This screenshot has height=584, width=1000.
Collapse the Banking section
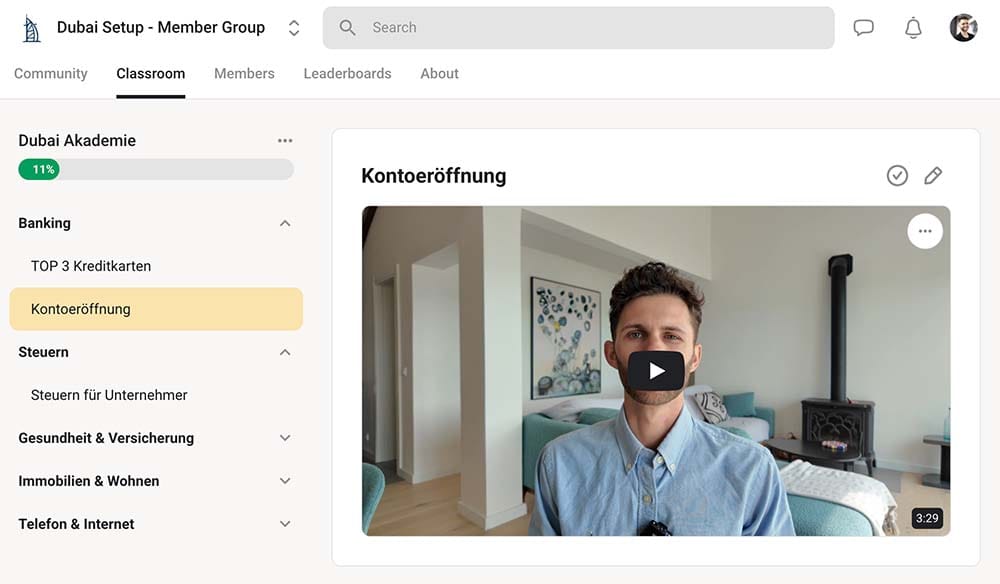(x=285, y=223)
